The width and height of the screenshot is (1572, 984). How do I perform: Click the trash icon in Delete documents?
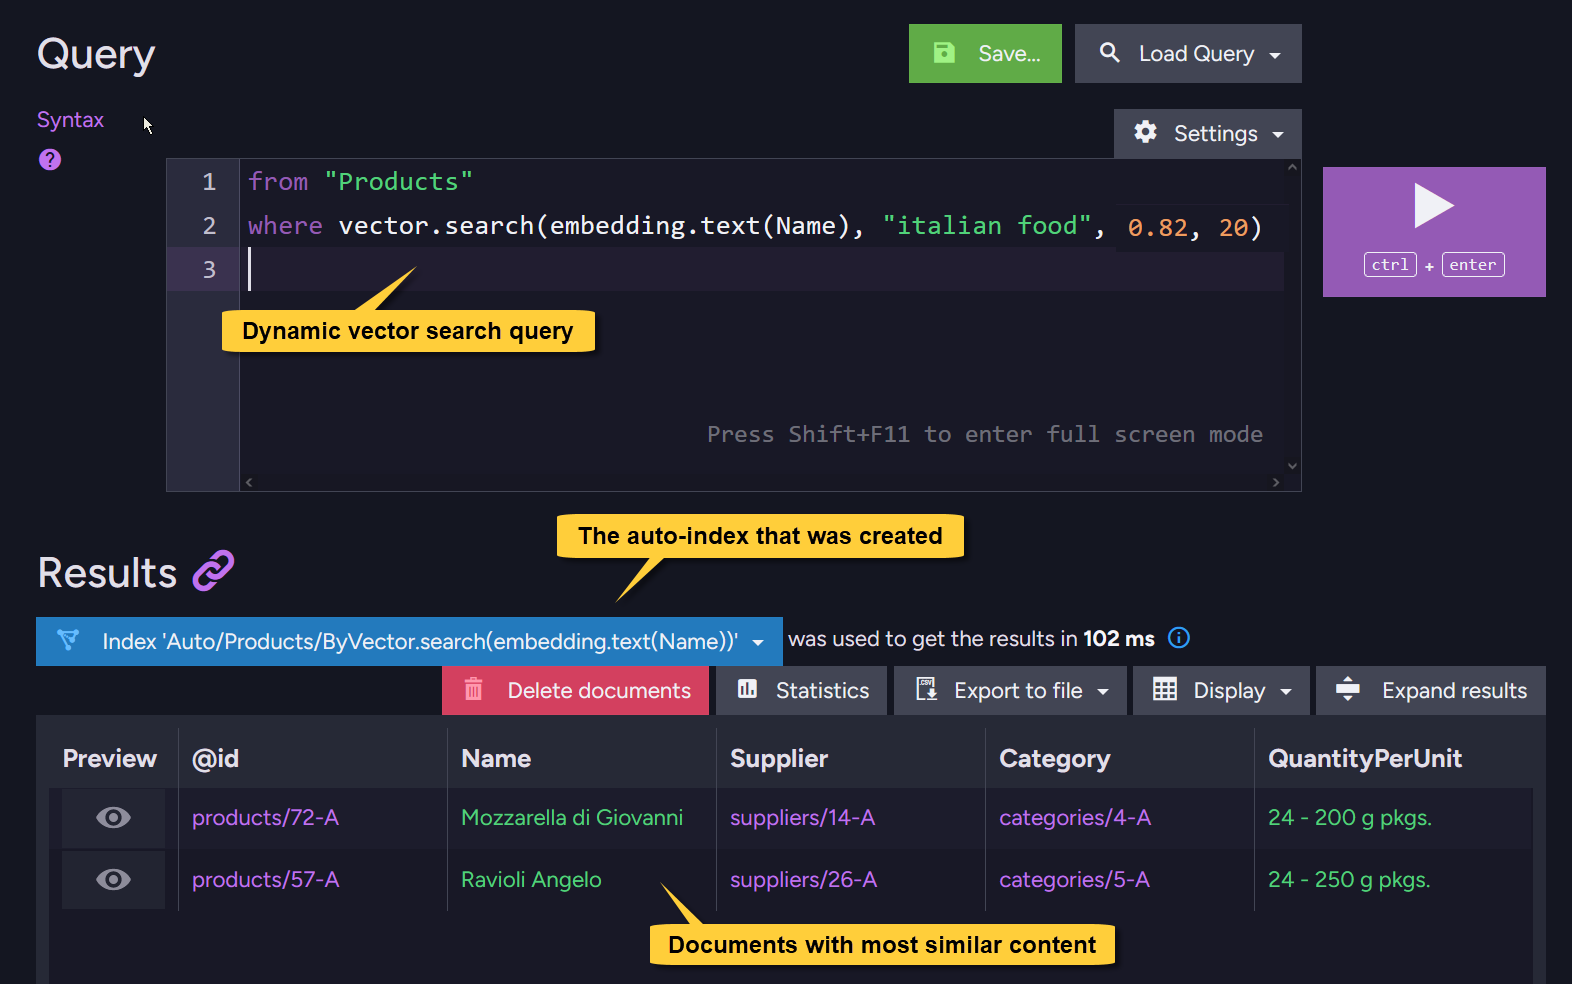coord(474,689)
